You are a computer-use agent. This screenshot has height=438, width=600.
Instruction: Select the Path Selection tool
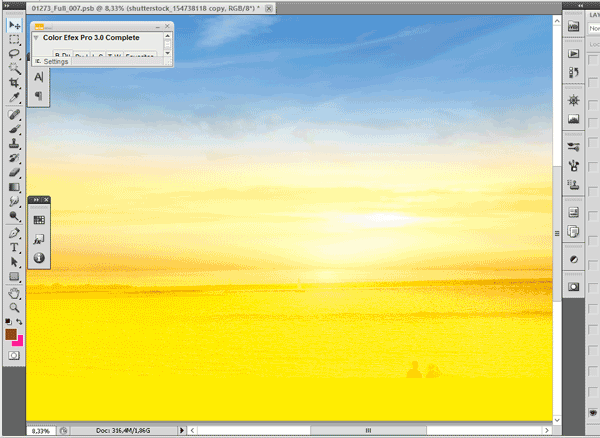tap(14, 262)
